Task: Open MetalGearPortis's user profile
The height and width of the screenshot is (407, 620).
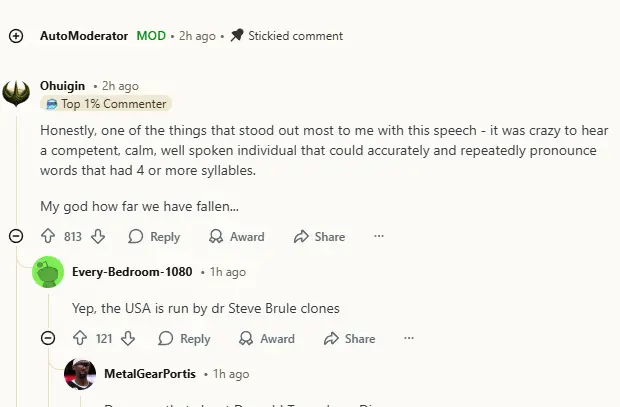Action: pyautogui.click(x=150, y=374)
